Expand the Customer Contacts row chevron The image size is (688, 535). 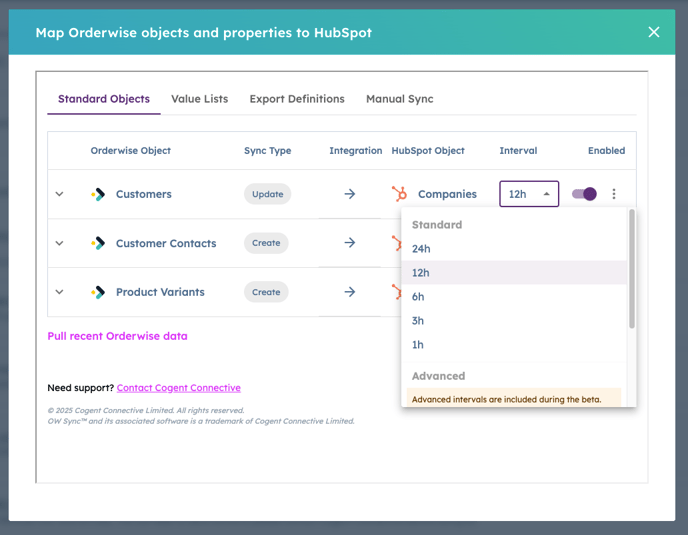(59, 243)
